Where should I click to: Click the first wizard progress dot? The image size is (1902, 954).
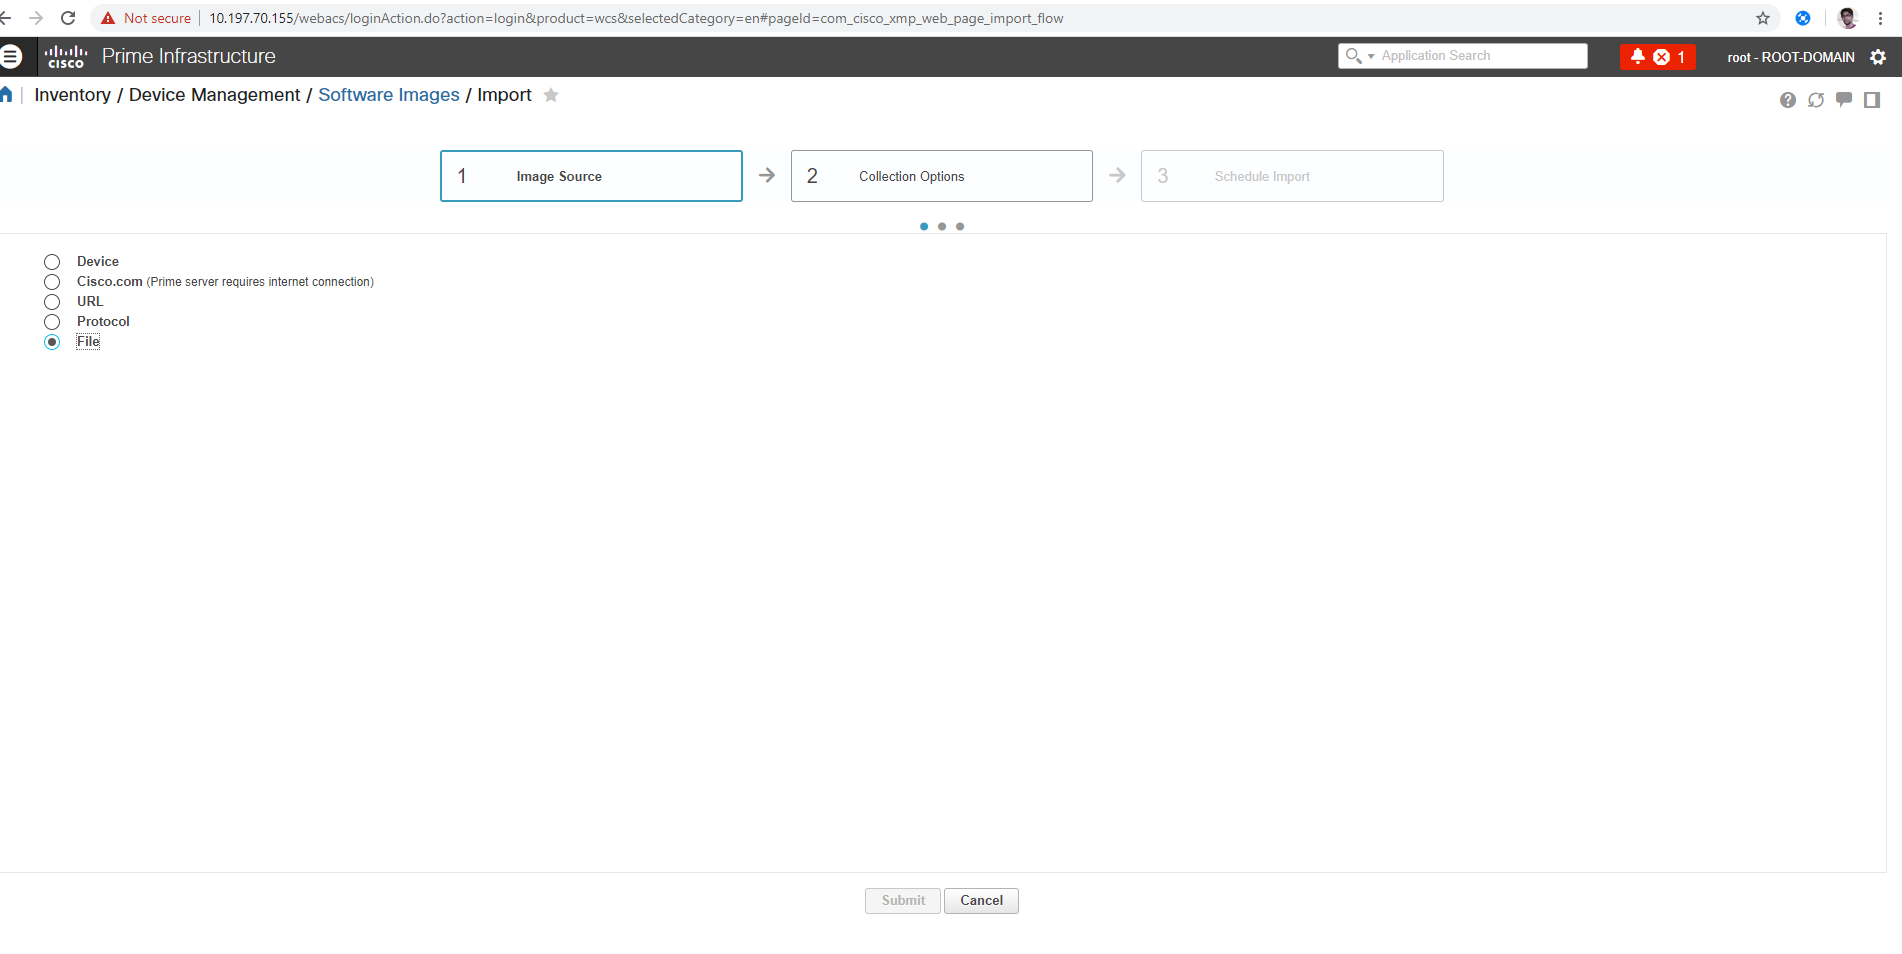(x=924, y=227)
